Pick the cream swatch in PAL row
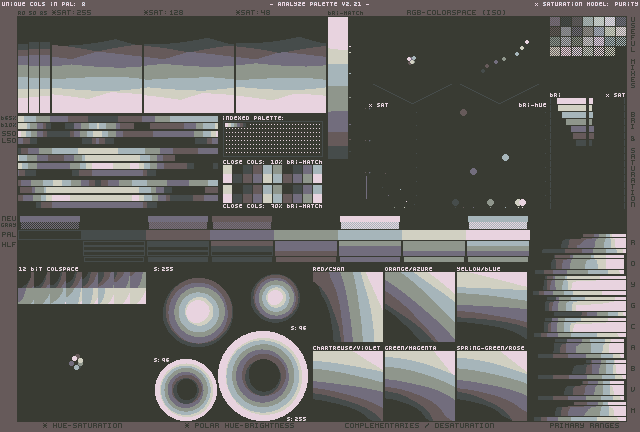The image size is (640, 432). 434,235
